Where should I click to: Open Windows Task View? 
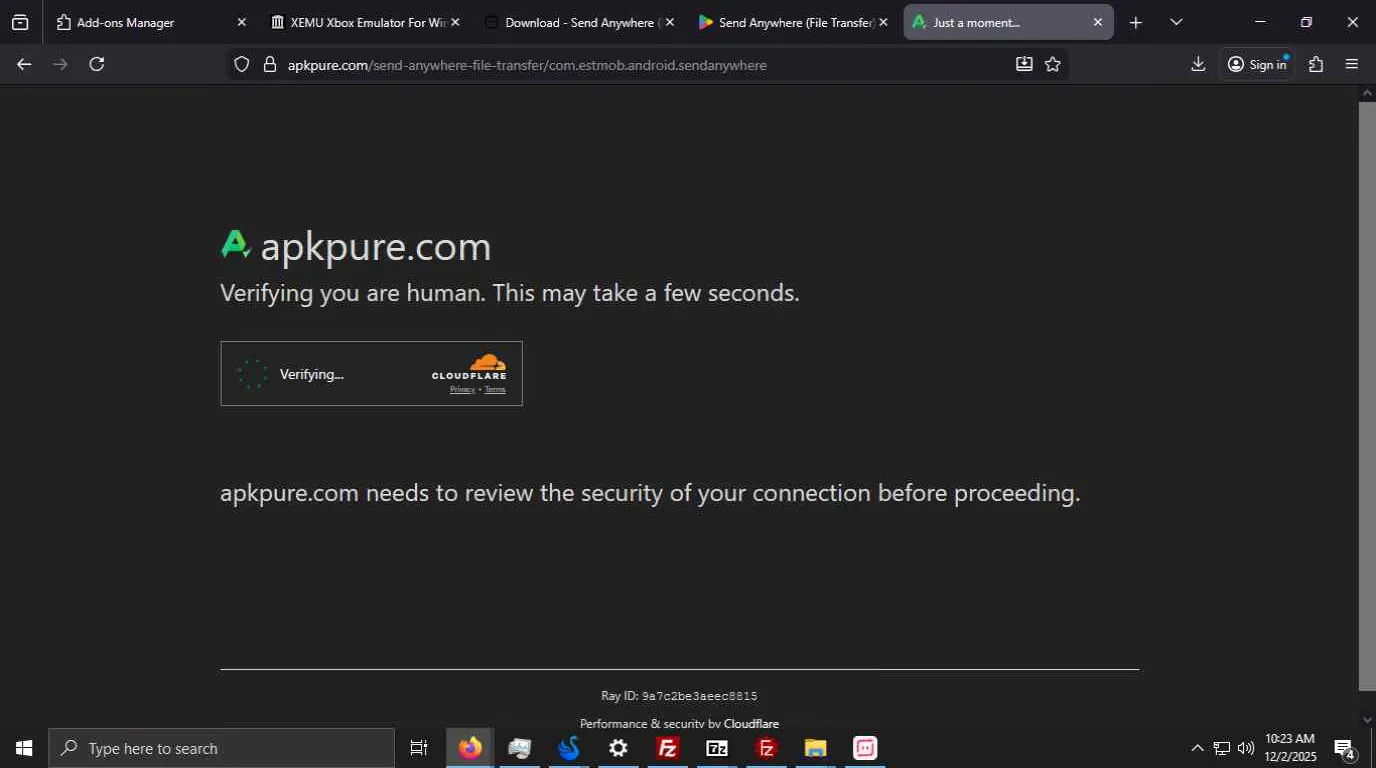pos(419,748)
